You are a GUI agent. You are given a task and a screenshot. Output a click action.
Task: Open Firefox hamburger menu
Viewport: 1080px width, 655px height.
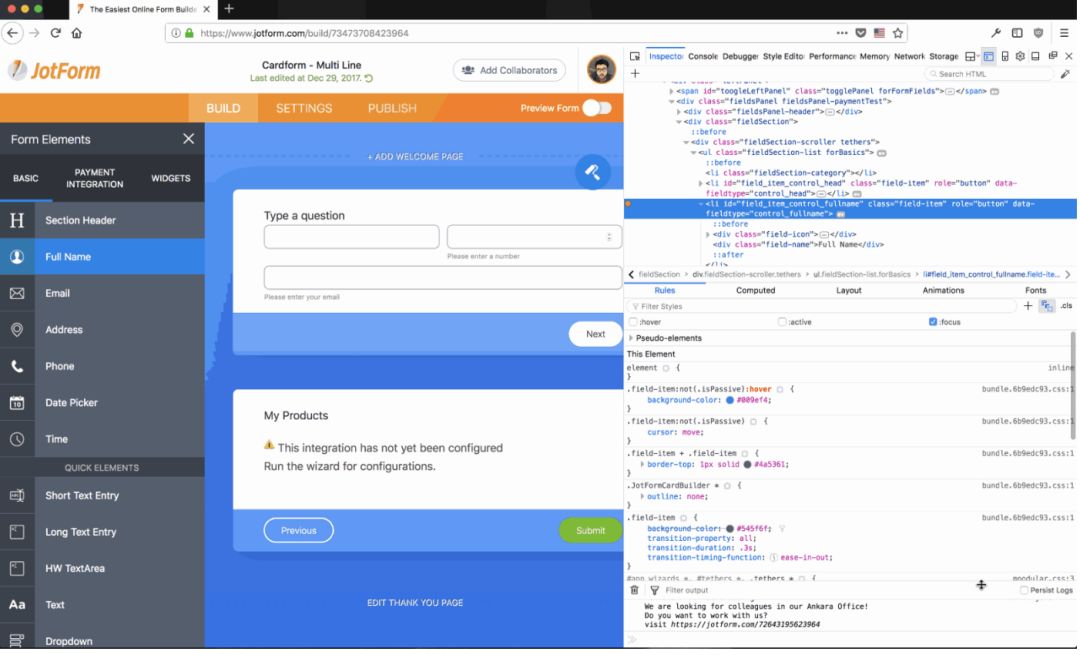click(x=1063, y=33)
